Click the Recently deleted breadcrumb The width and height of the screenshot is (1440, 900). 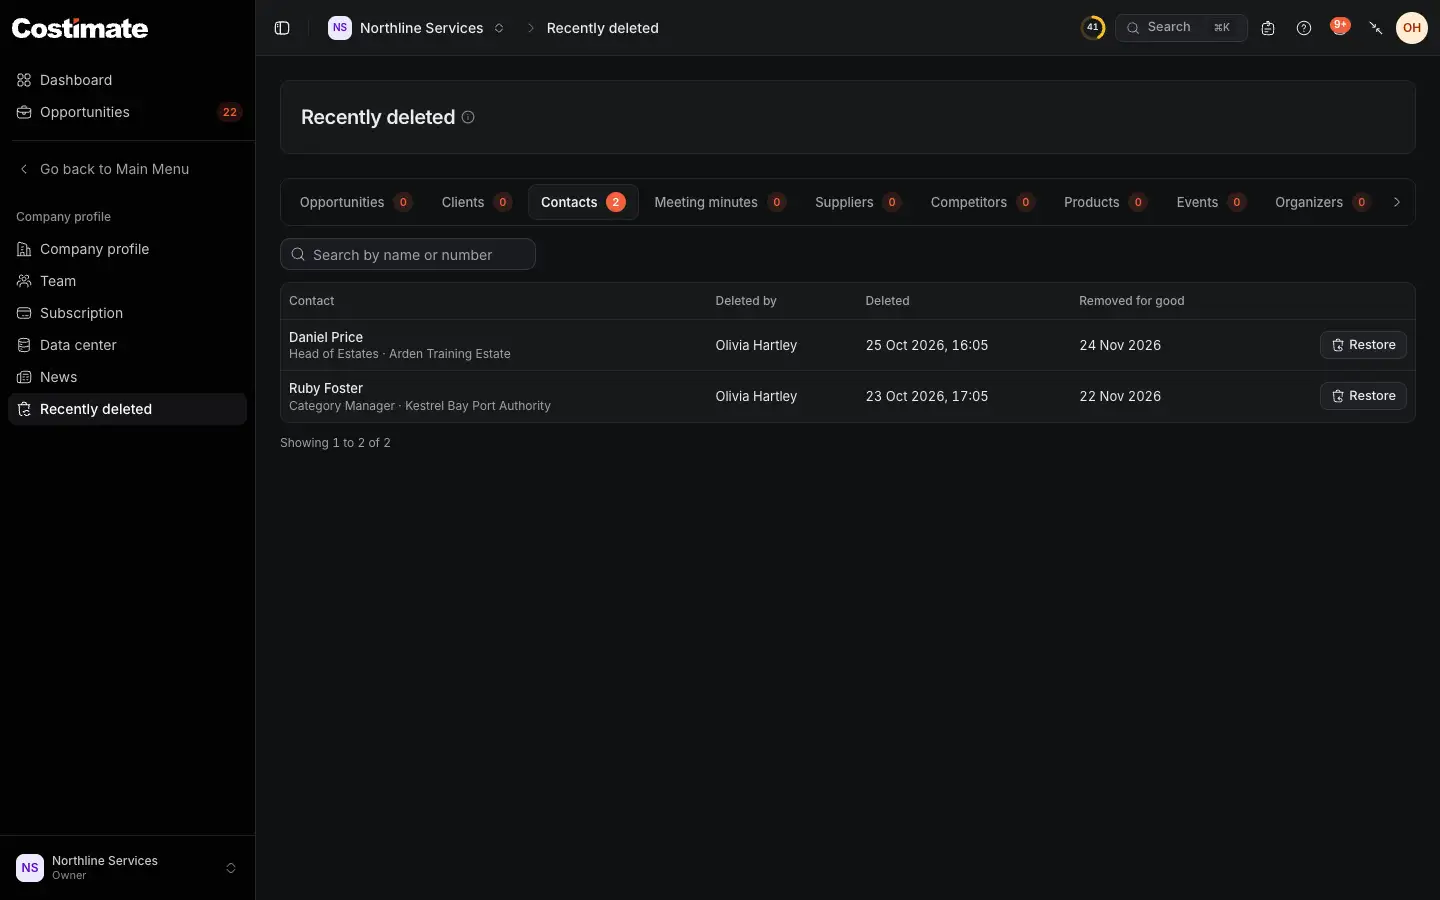point(602,28)
